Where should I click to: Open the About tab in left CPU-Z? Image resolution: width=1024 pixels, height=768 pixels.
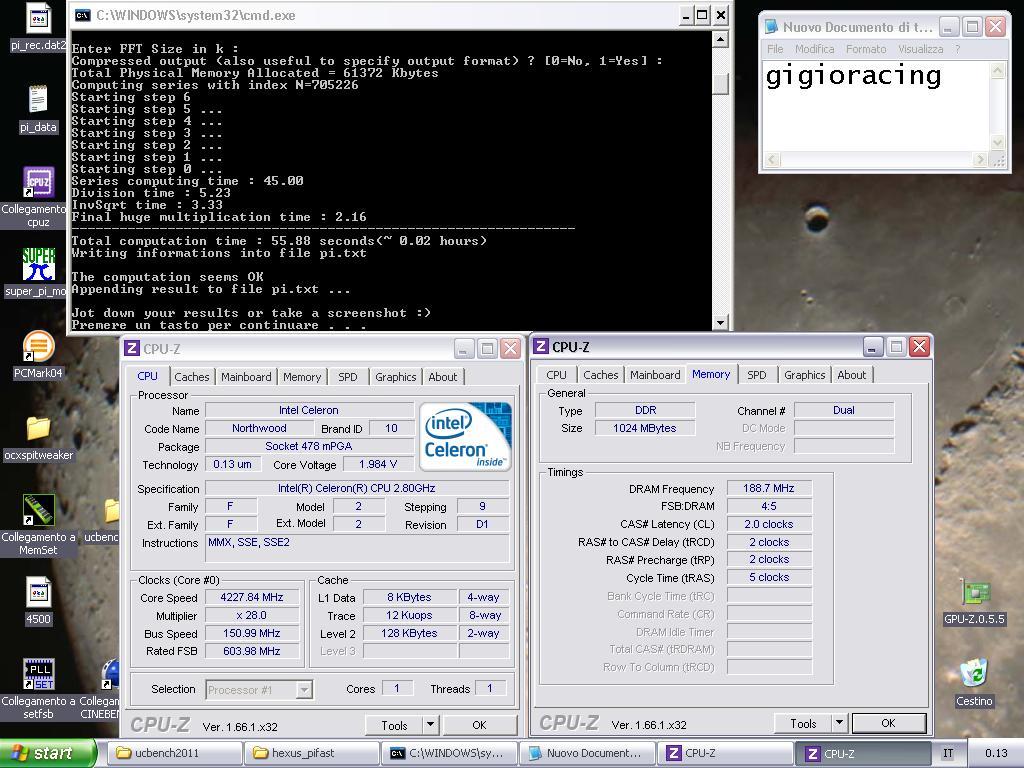coord(443,377)
